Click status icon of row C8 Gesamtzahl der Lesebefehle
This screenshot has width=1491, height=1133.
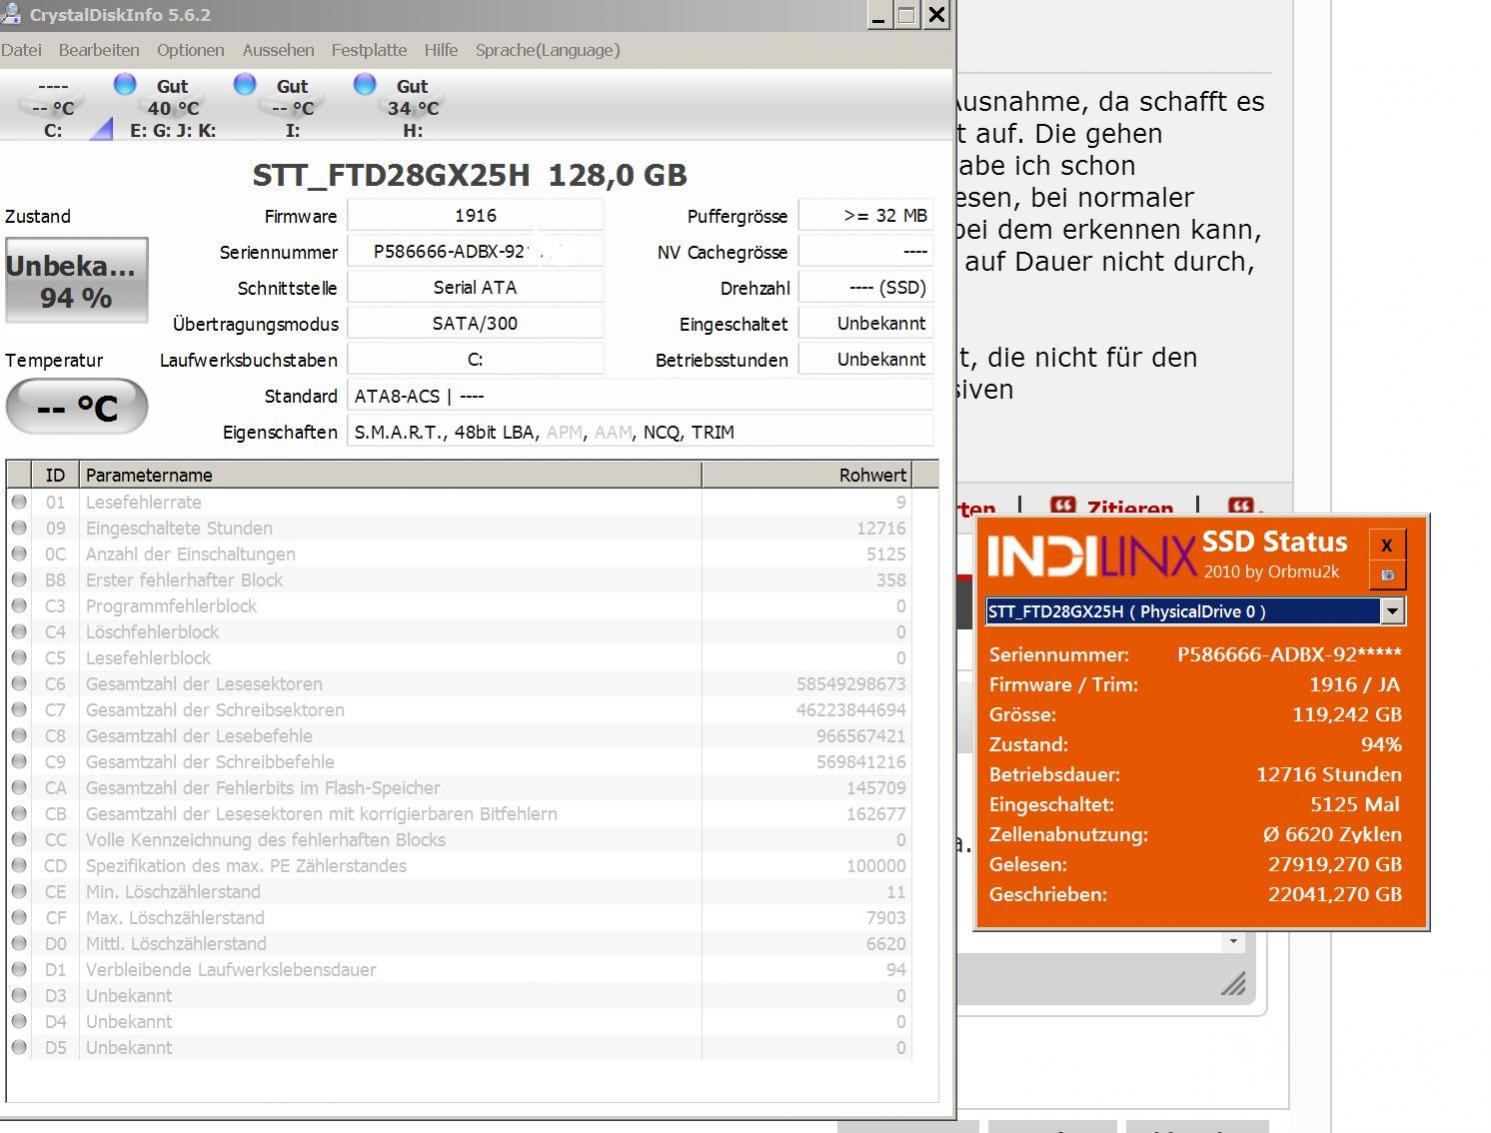click(19, 736)
